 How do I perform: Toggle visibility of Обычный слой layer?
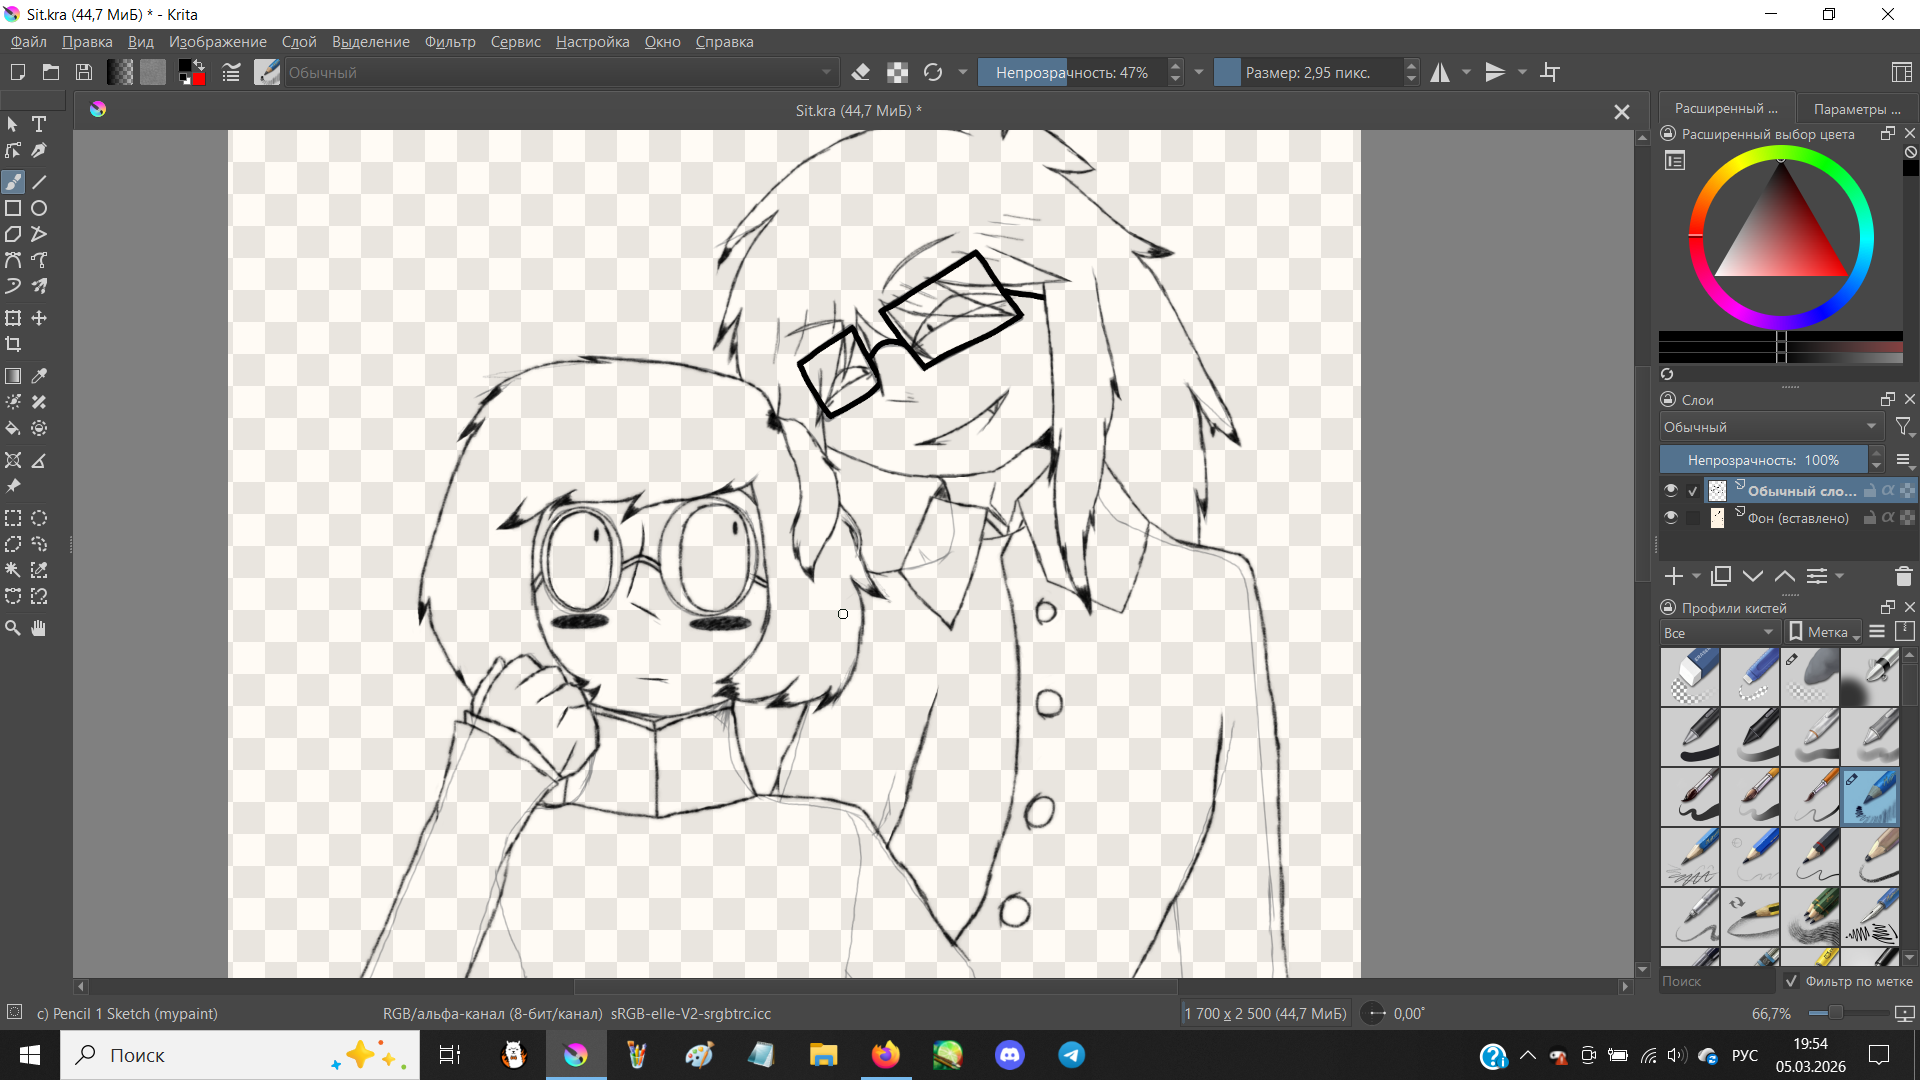[1671, 490]
